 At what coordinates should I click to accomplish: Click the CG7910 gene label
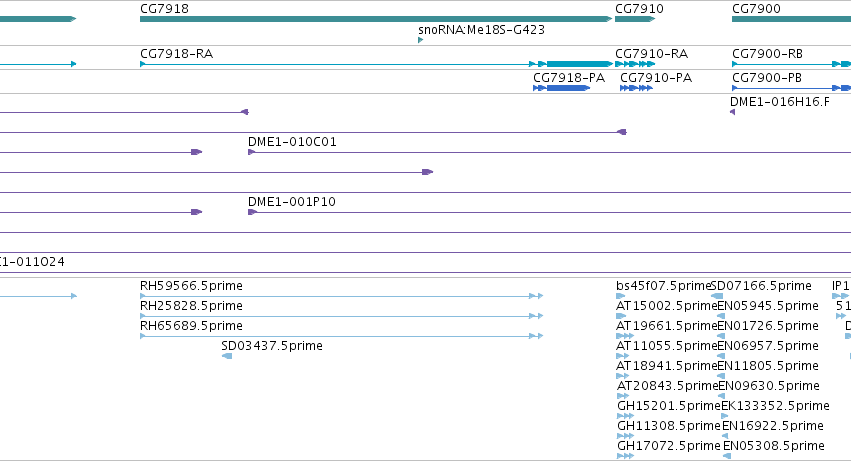(639, 9)
